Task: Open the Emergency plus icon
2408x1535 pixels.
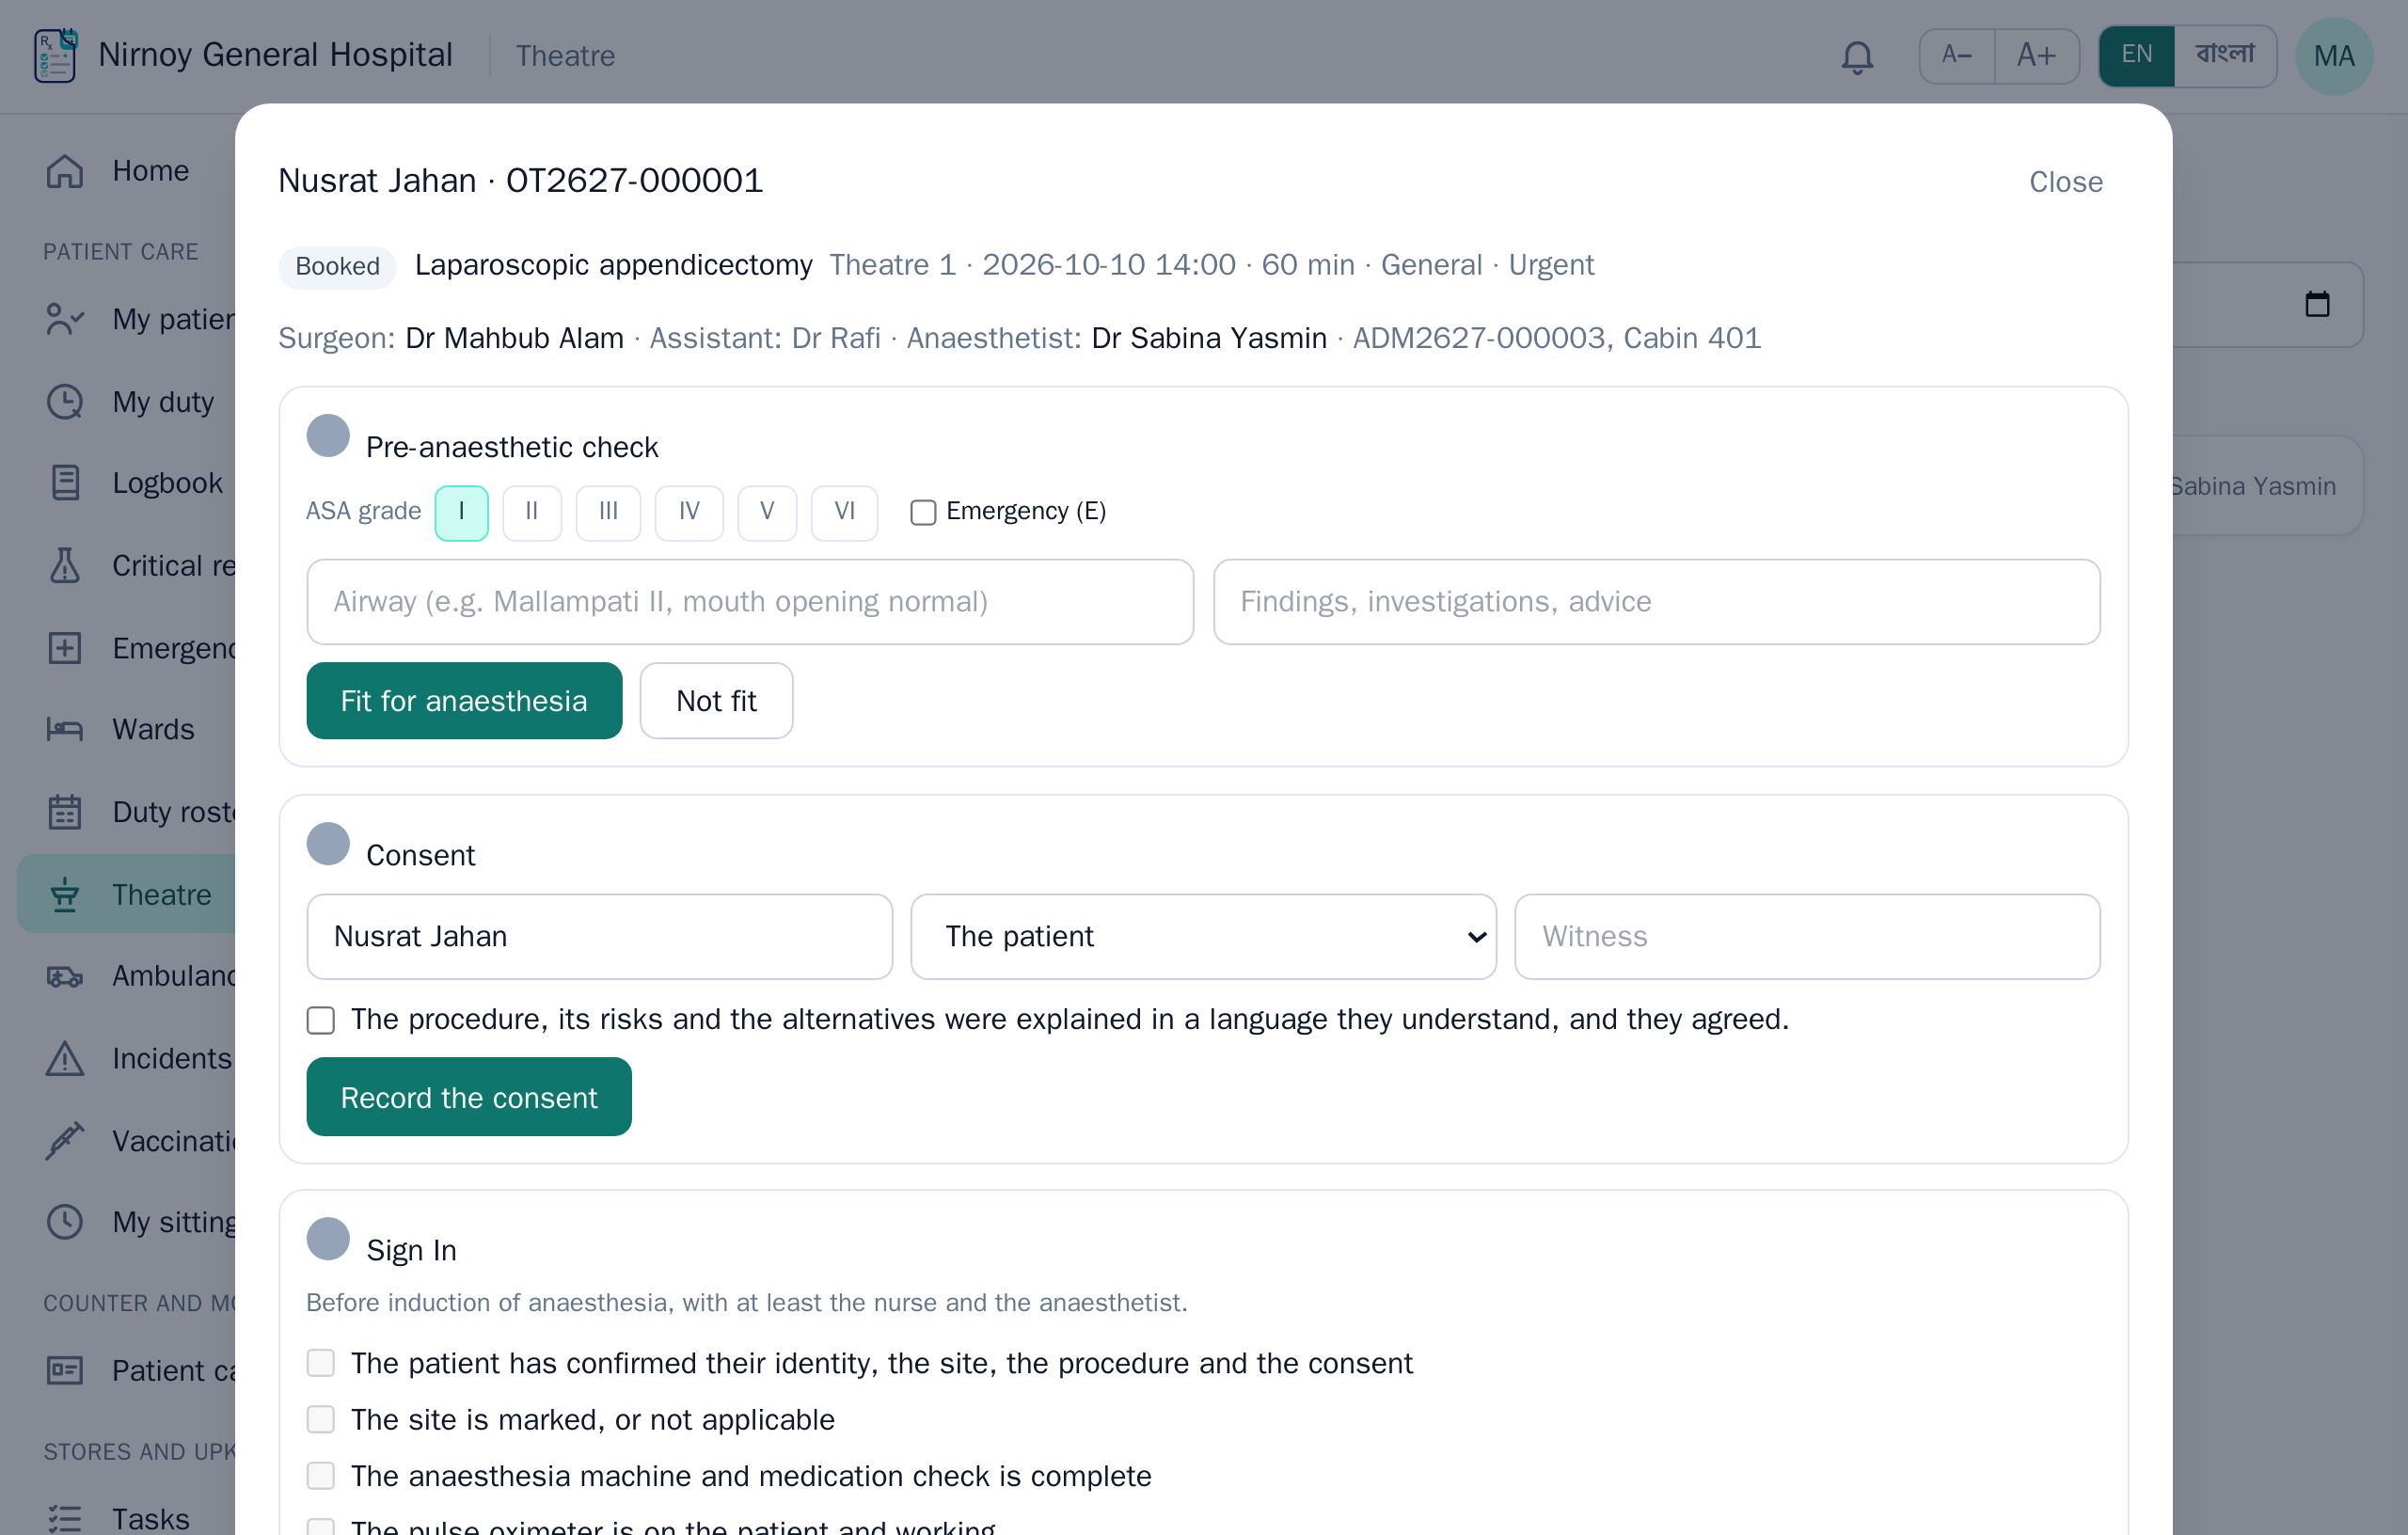Action: [65, 648]
